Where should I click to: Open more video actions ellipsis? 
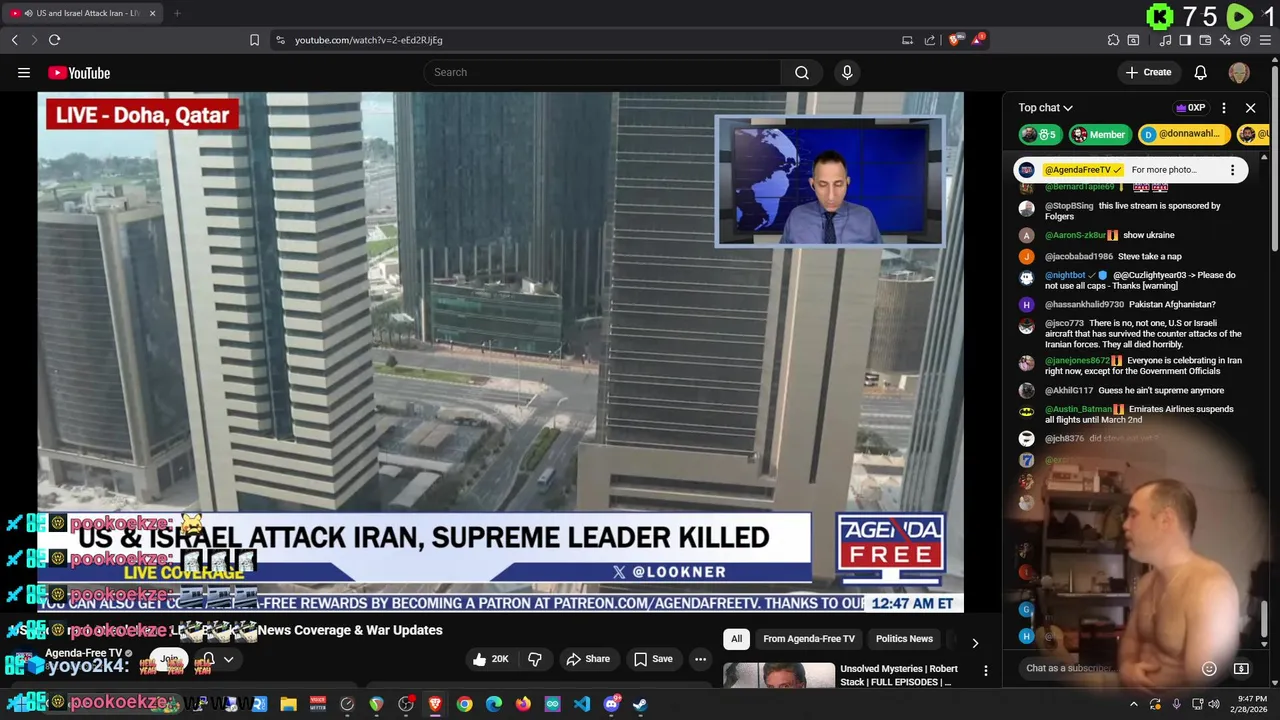[x=700, y=659]
